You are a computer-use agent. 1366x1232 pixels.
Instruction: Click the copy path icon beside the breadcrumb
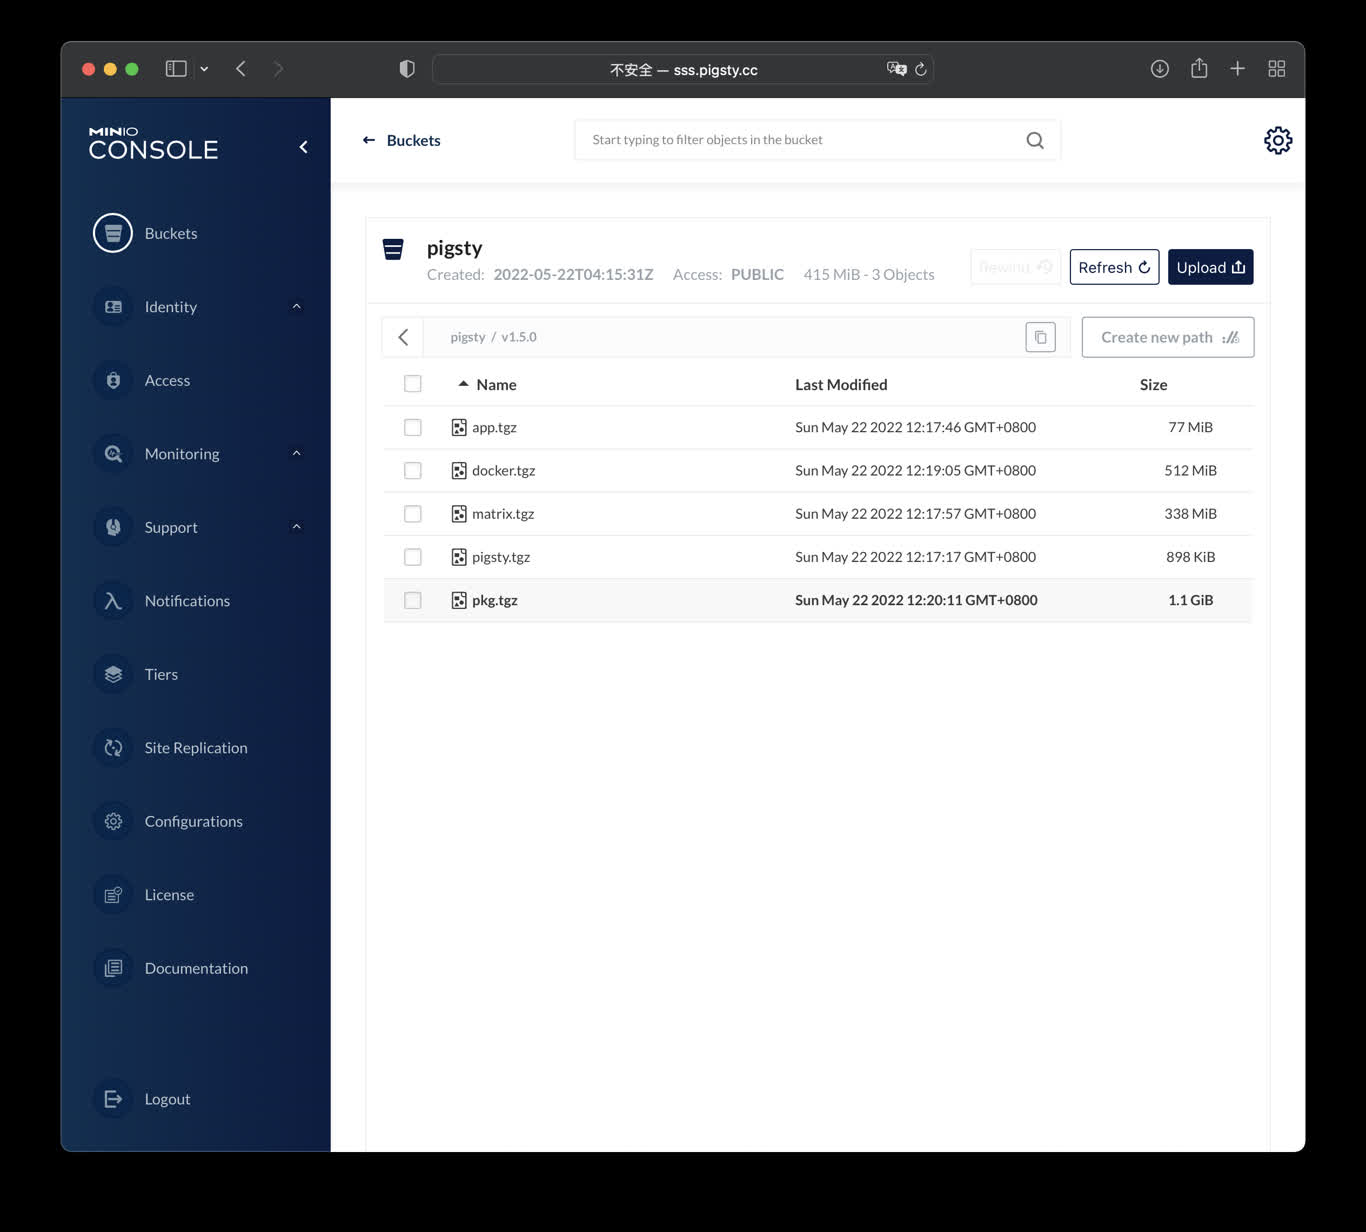[1040, 337]
